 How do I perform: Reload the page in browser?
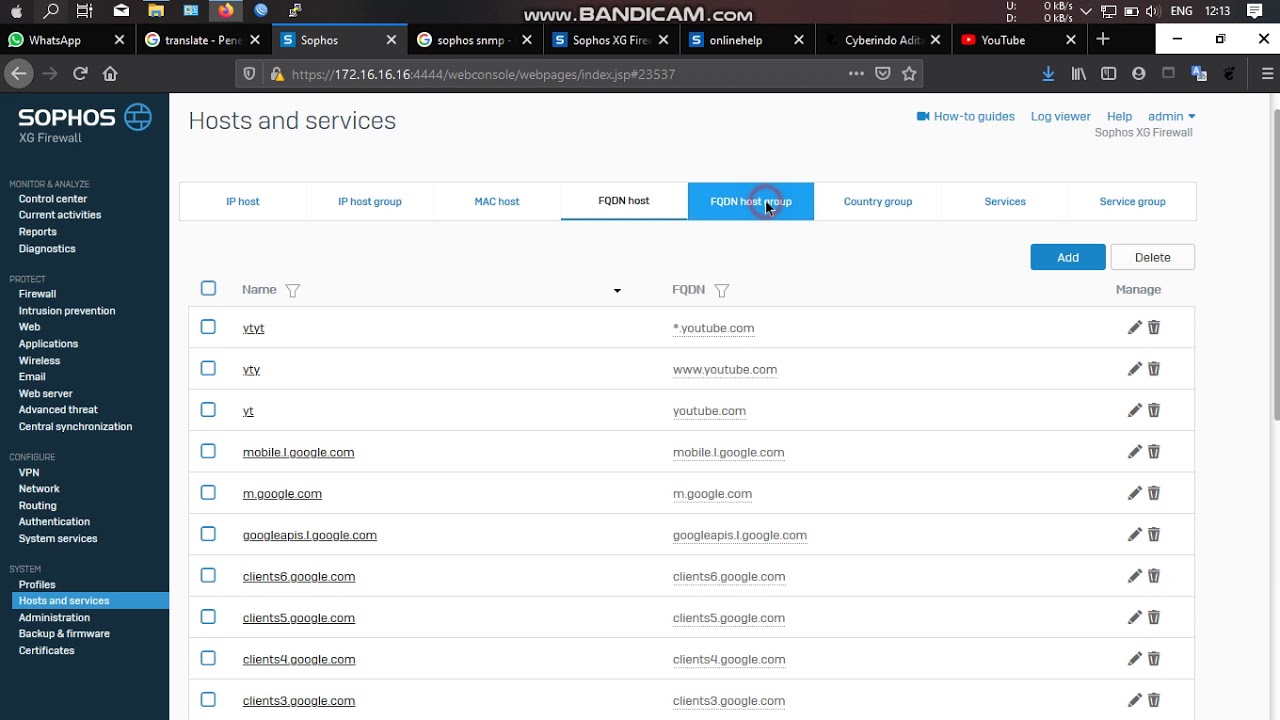coord(80,73)
